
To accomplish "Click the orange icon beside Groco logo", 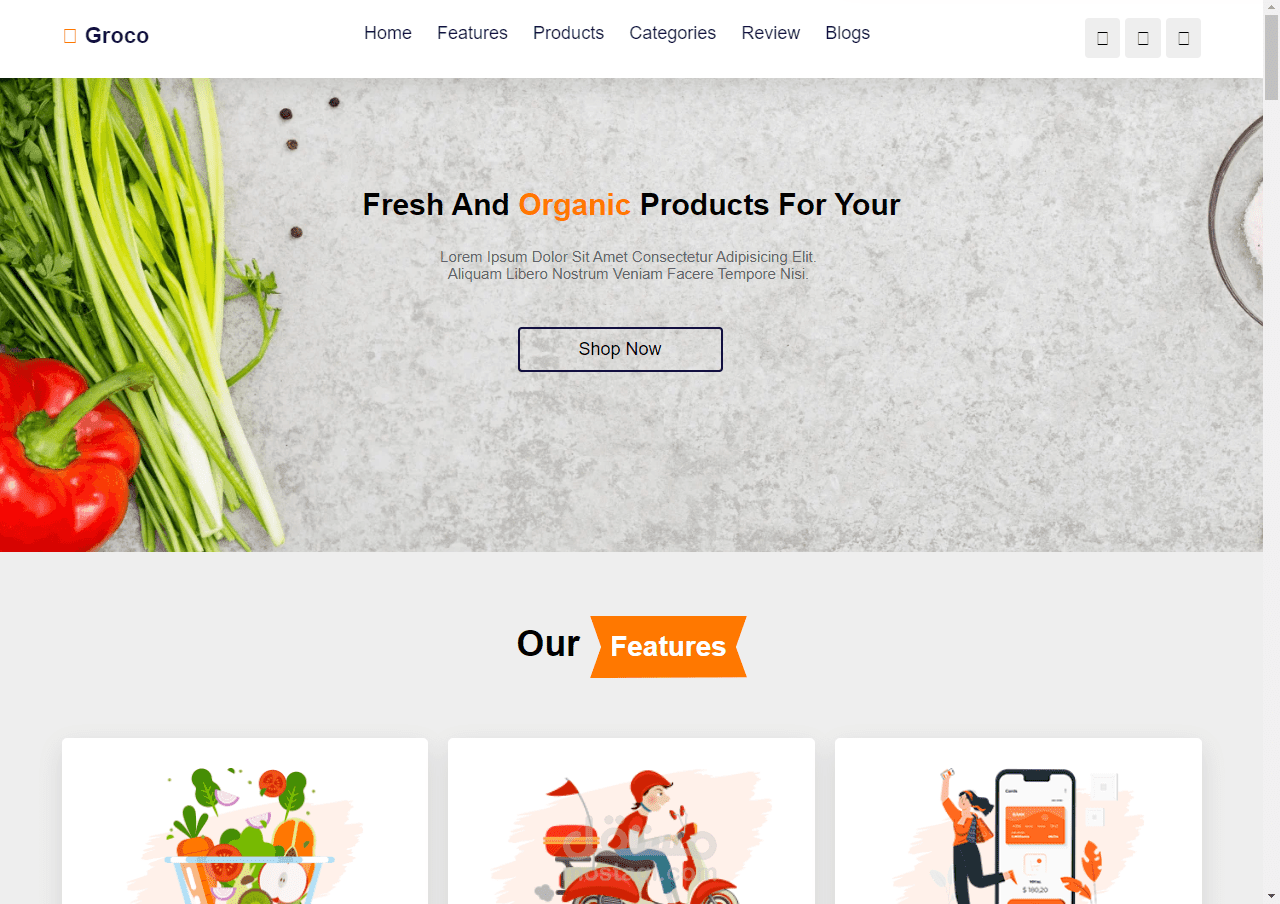I will click(x=70, y=36).
